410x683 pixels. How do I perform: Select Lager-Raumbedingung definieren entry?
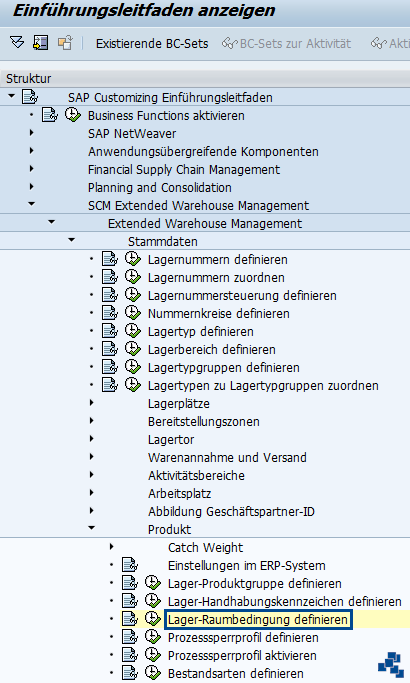(258, 619)
